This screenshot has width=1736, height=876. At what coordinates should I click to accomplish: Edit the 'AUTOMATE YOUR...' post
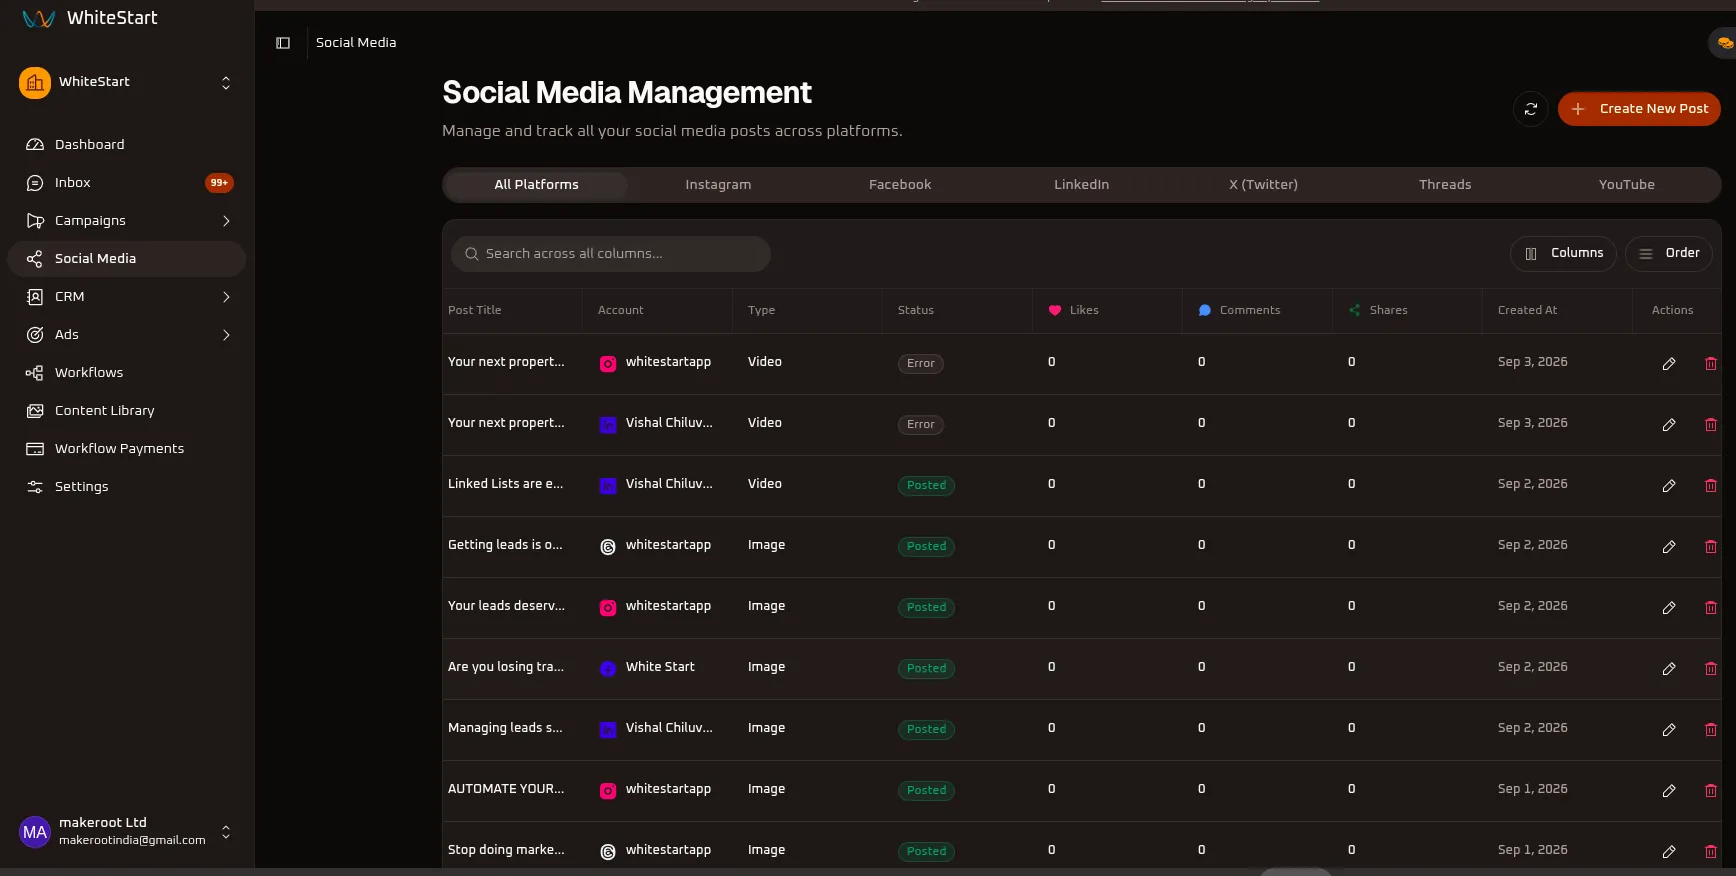point(1669,791)
